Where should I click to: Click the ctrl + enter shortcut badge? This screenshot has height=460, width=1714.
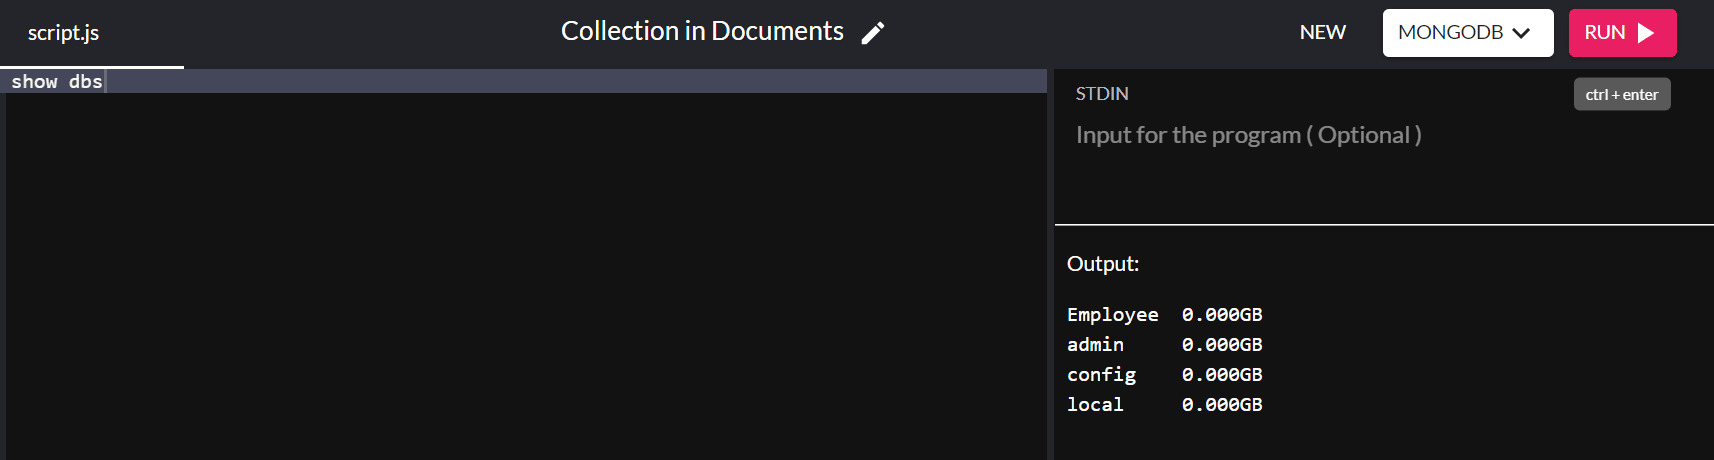coord(1621,95)
